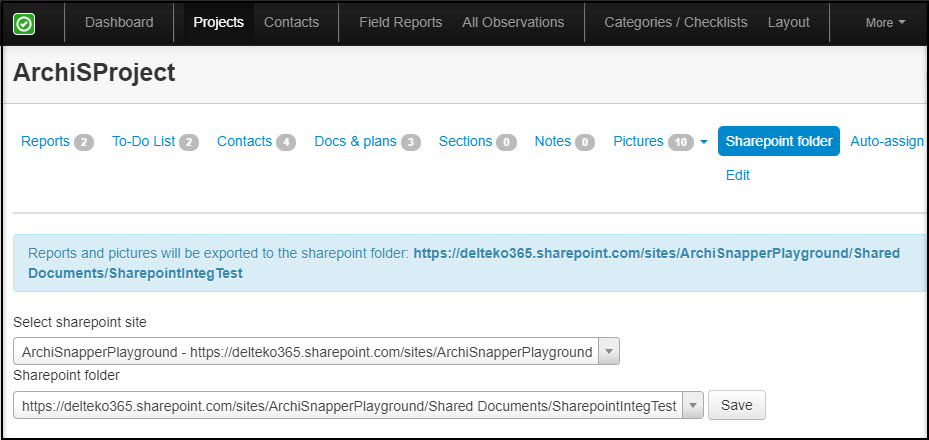Expand the Pictures tab dropdown caret

click(x=704, y=142)
